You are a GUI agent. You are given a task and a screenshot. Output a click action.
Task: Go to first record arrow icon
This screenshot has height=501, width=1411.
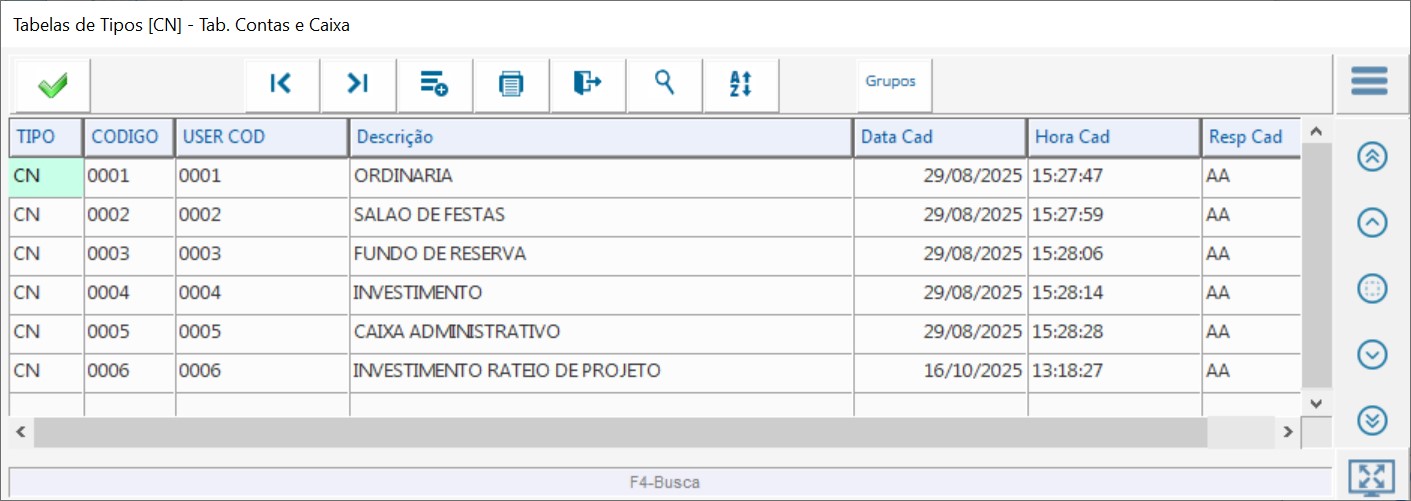(x=281, y=84)
